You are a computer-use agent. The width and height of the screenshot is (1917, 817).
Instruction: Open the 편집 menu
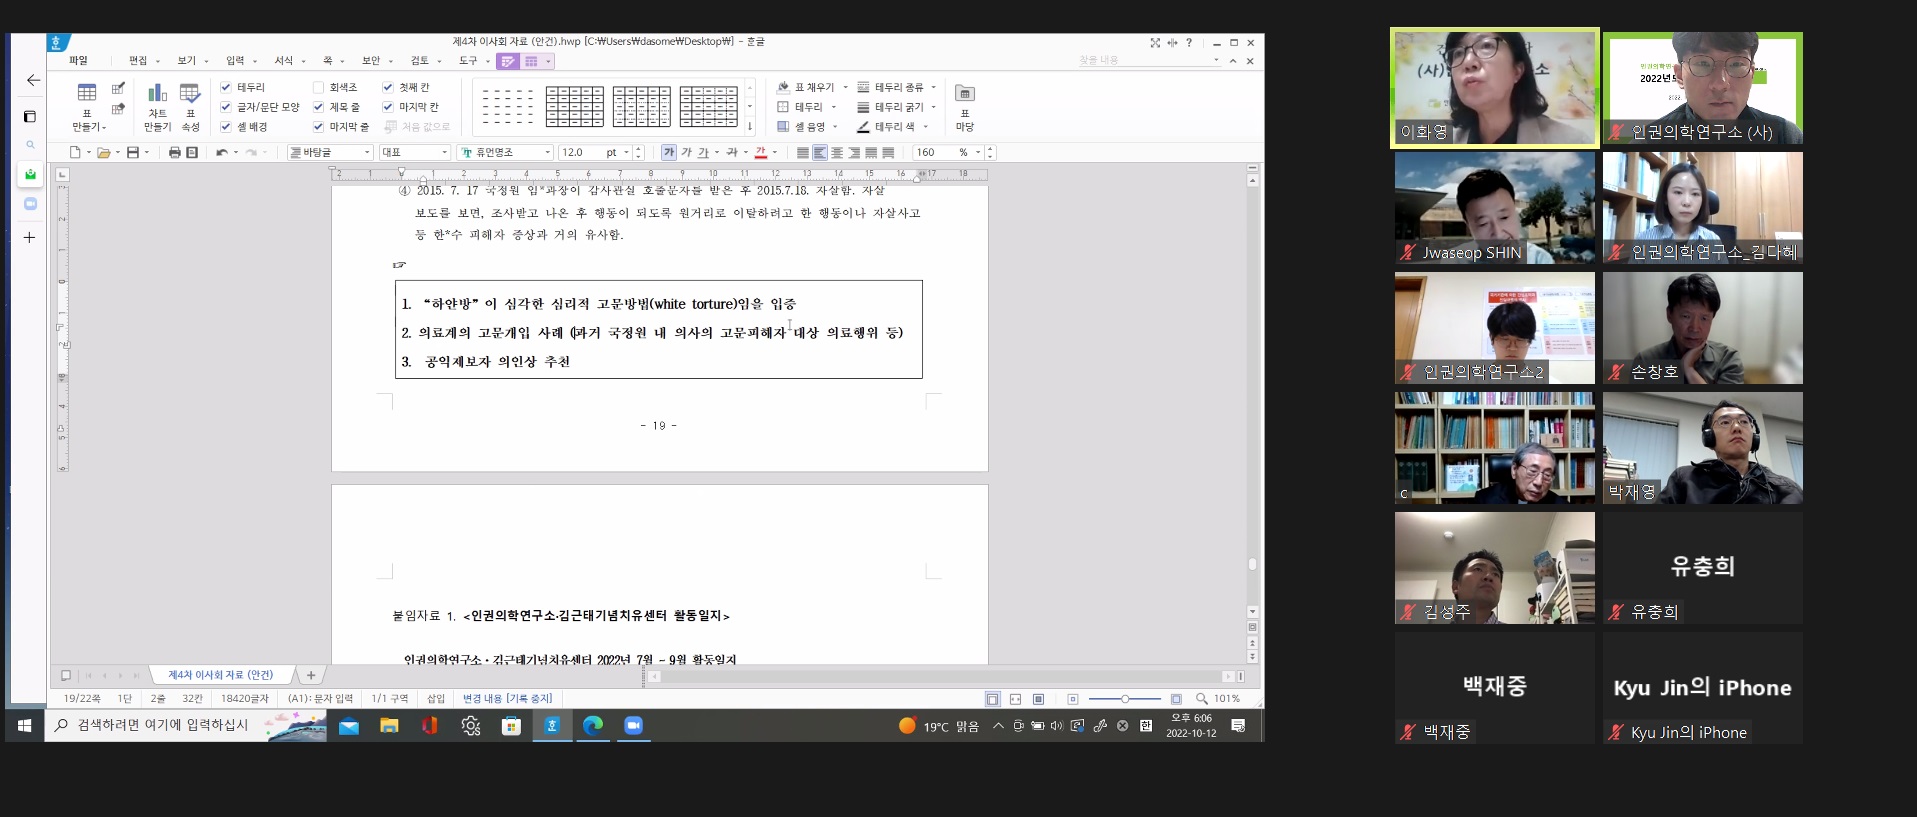(138, 61)
